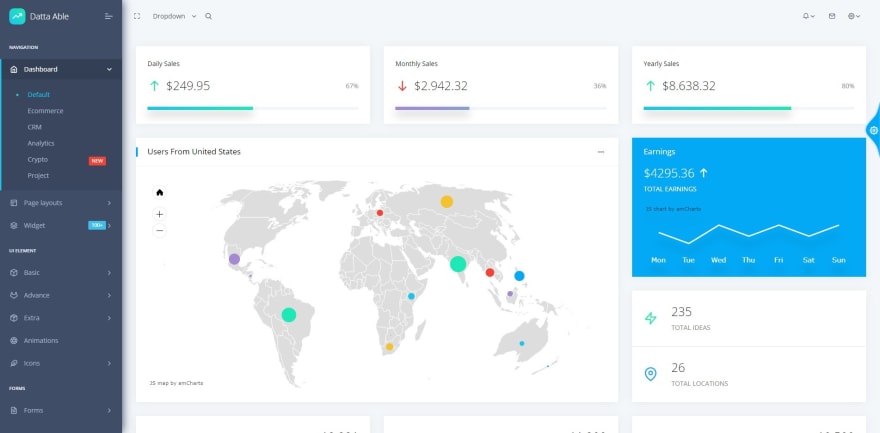The image size is (880, 433).
Task: Open the CRM dashboard
Action: click(x=34, y=127)
